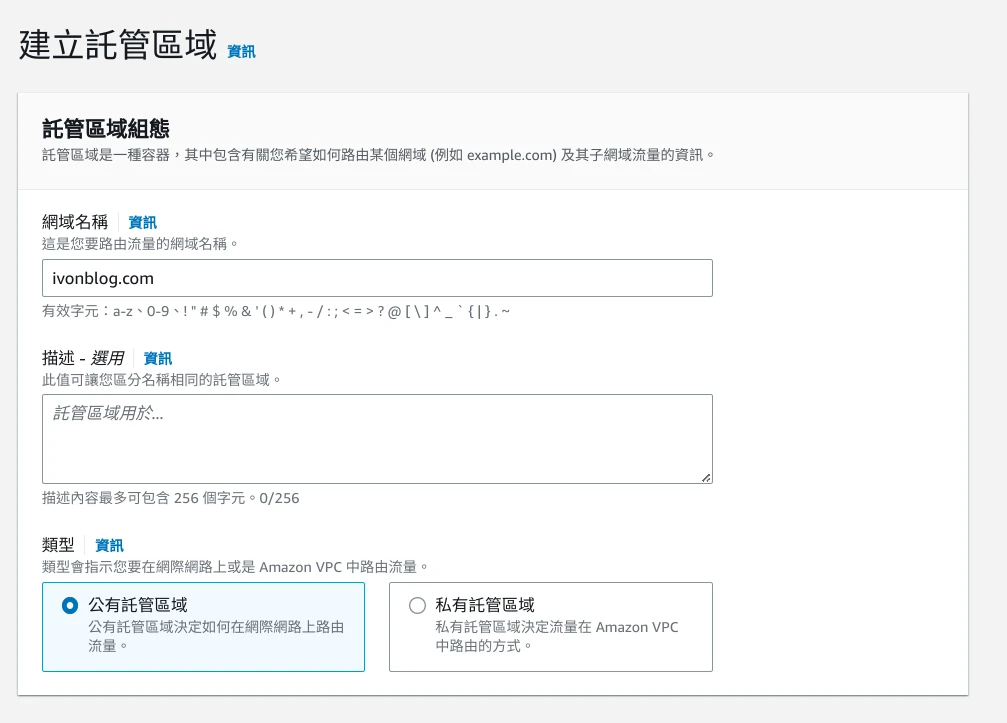Click the 描述 - 選用 field label
This screenshot has height=723, width=1007.
pos(83,358)
